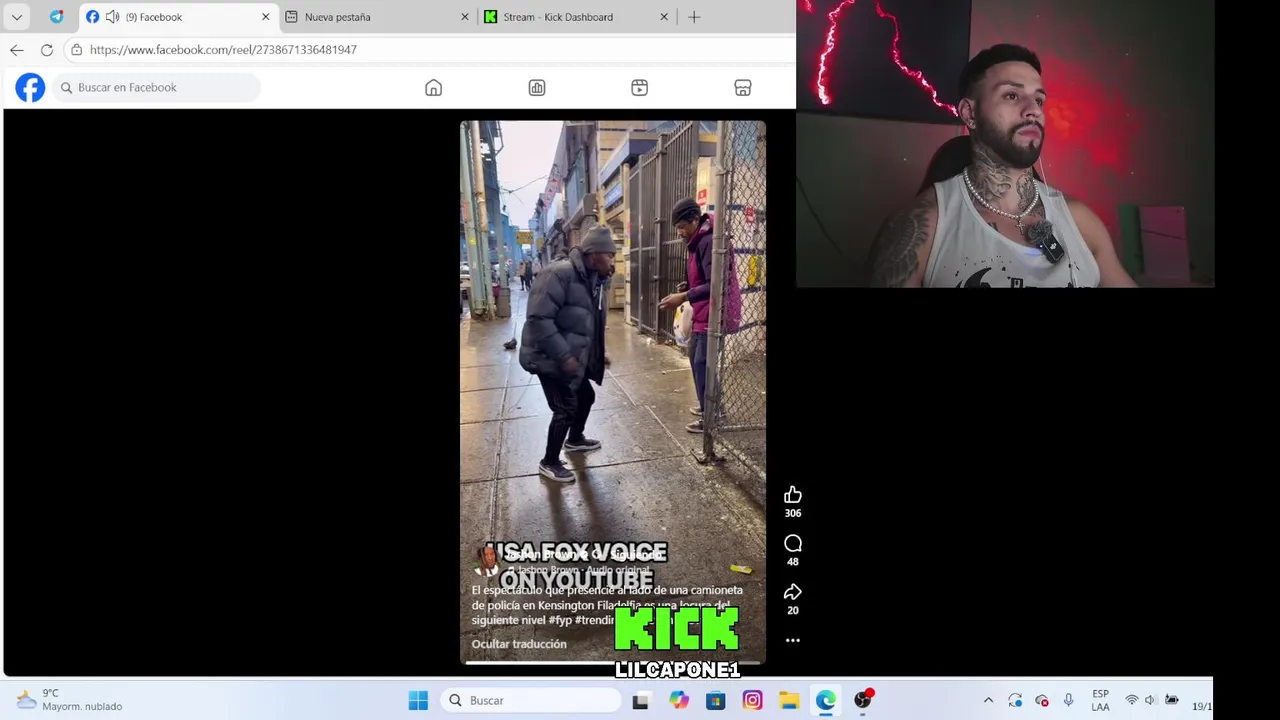Click the cloud error tray icon
Viewport: 1280px width, 720px height.
point(1042,700)
